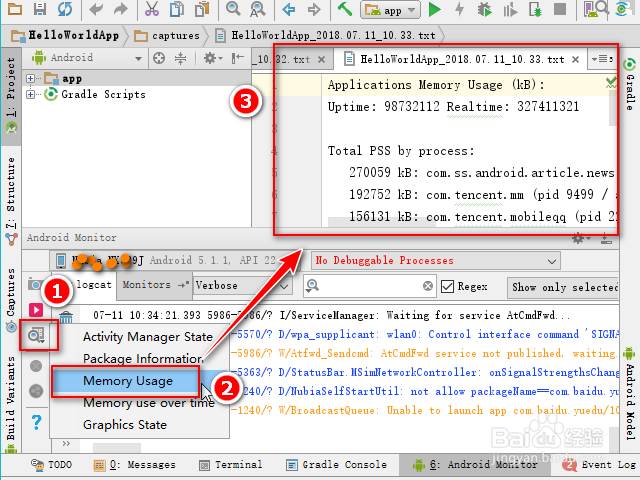Navigate Back with the blue left arrow
Image resolution: width=640 pixels, height=480 pixels.
point(289,9)
